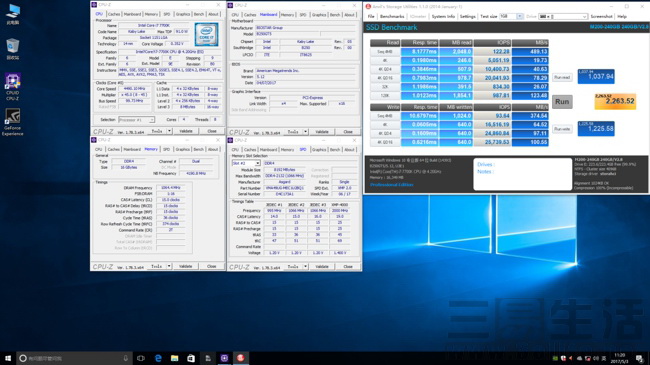The height and width of the screenshot is (365, 650).
Task: Open the Recycle Bin desktop icon
Action: pyautogui.click(x=12, y=49)
